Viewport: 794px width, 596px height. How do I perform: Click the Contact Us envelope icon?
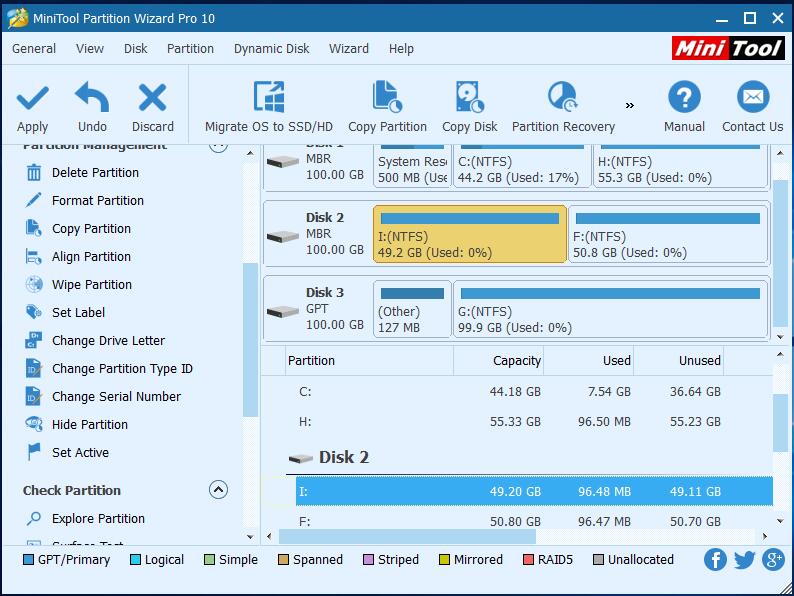(753, 97)
